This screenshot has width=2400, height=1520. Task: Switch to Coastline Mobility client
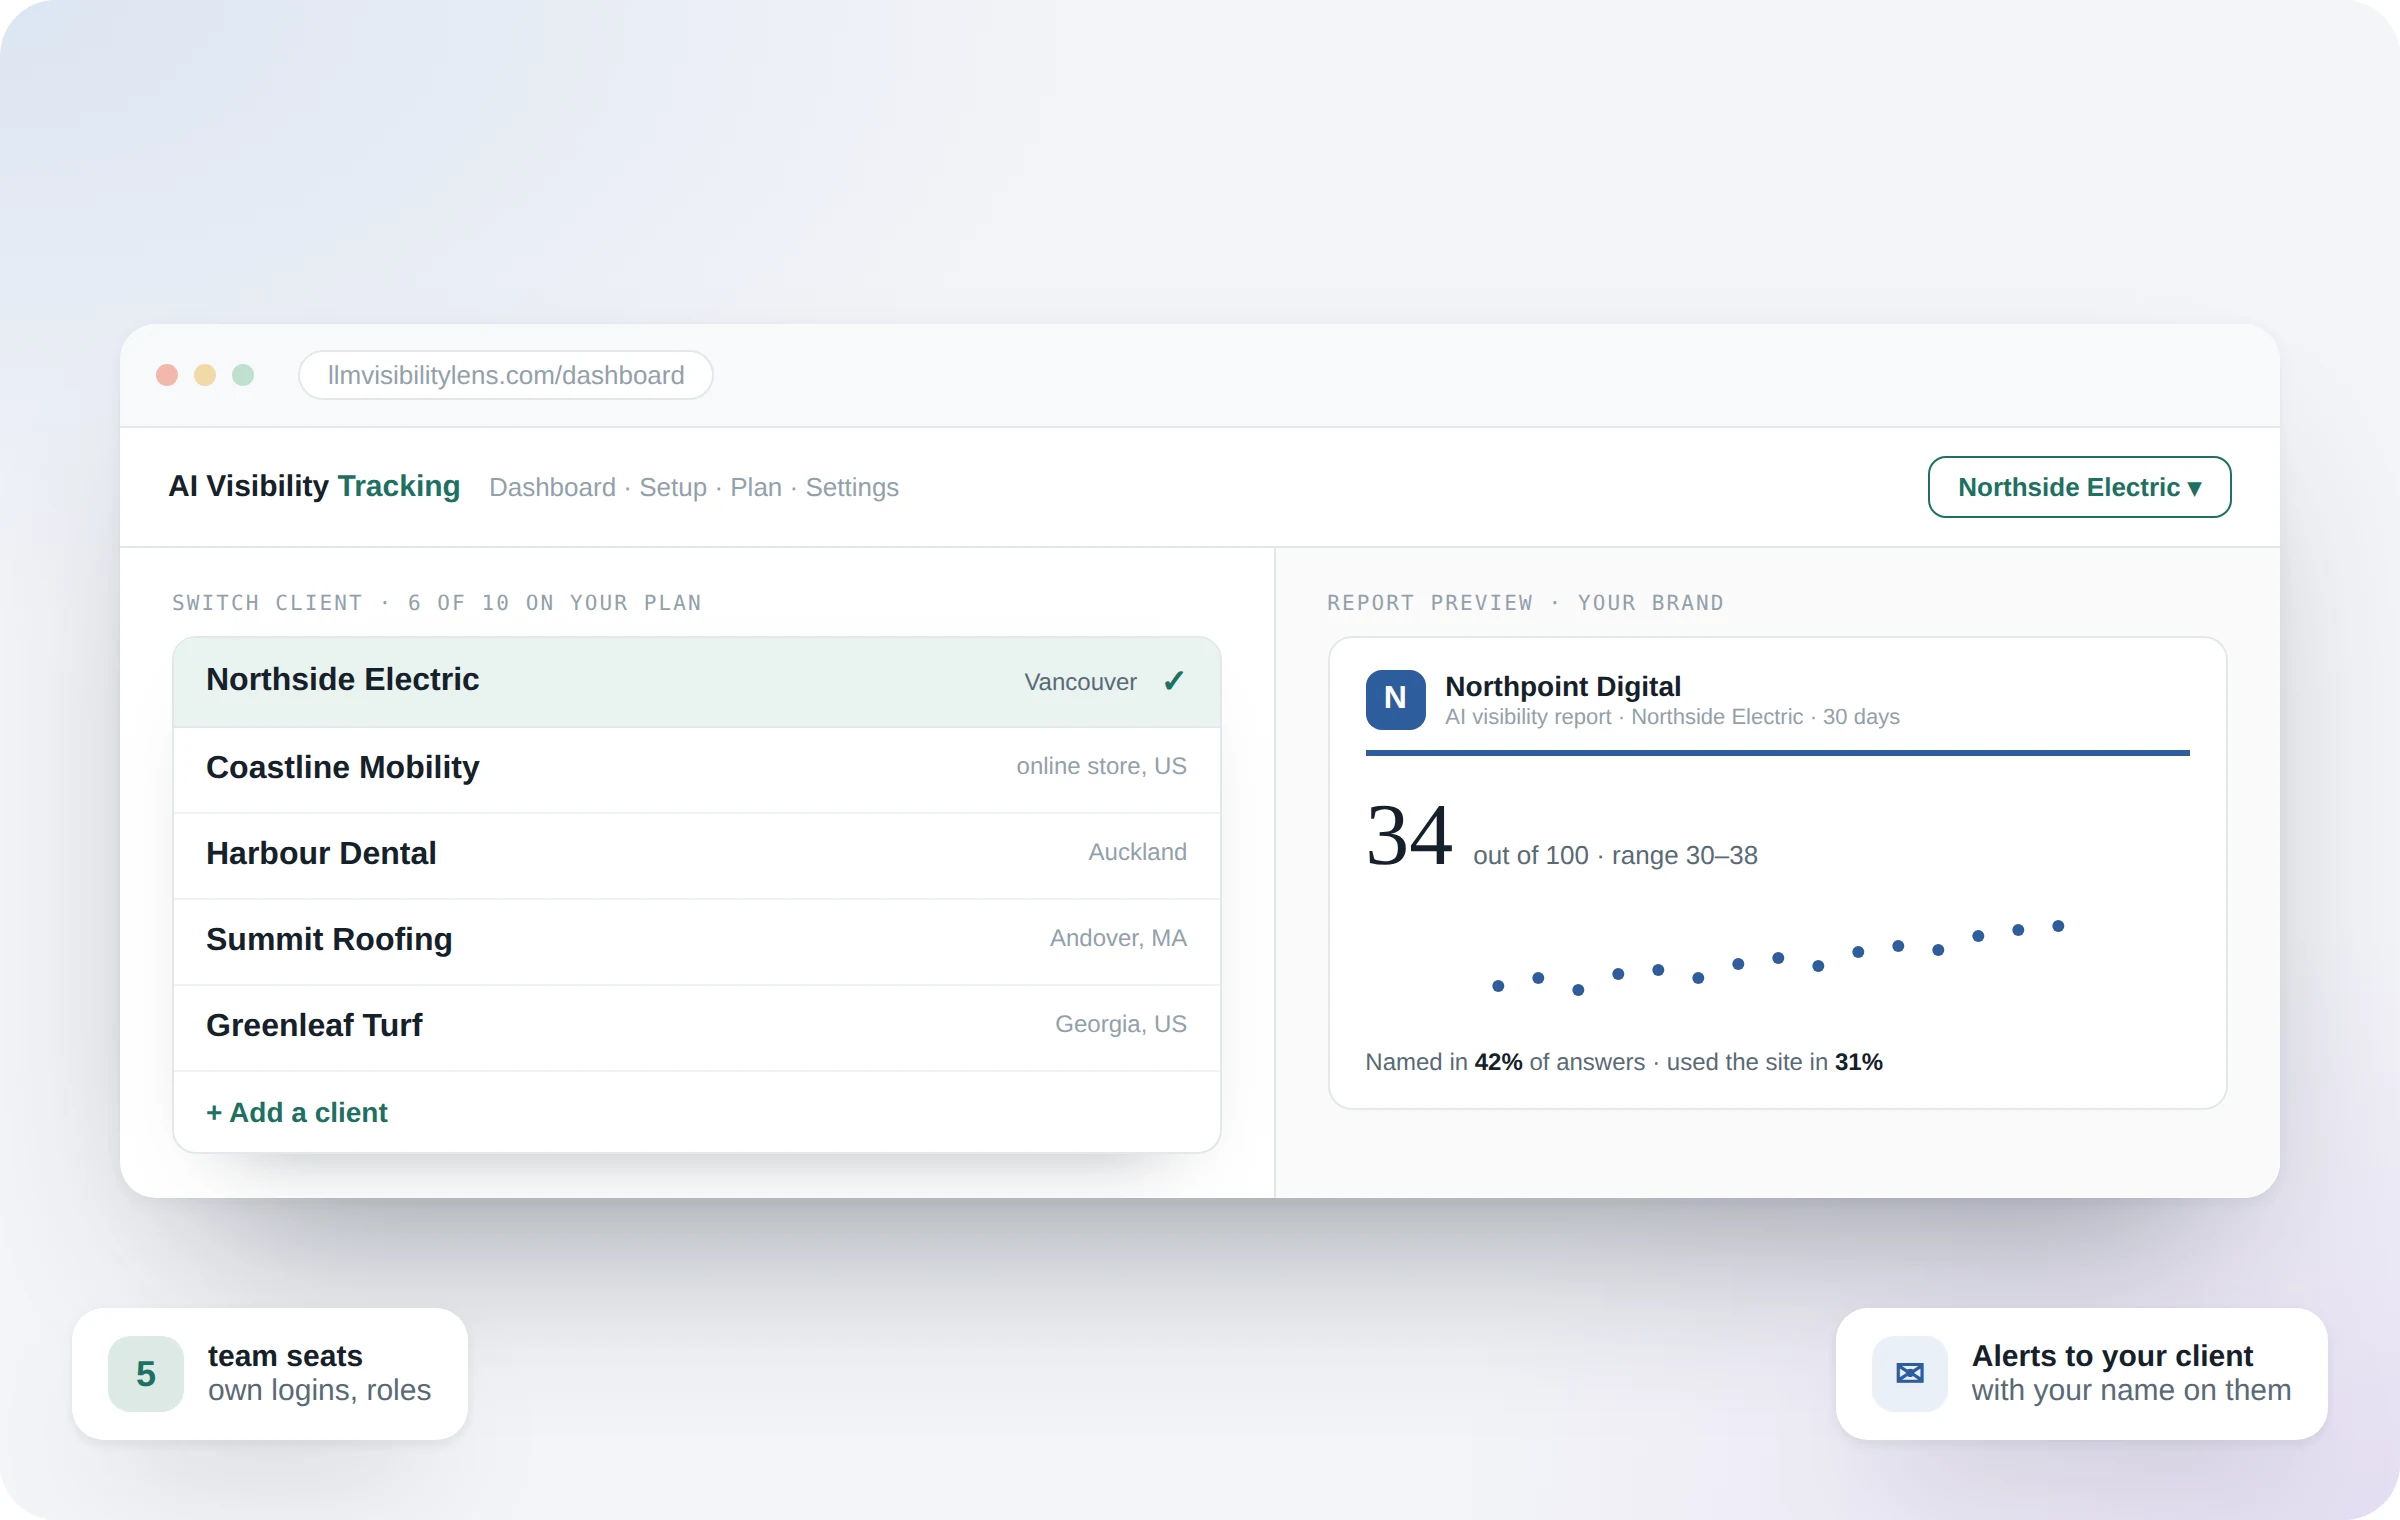click(697, 769)
